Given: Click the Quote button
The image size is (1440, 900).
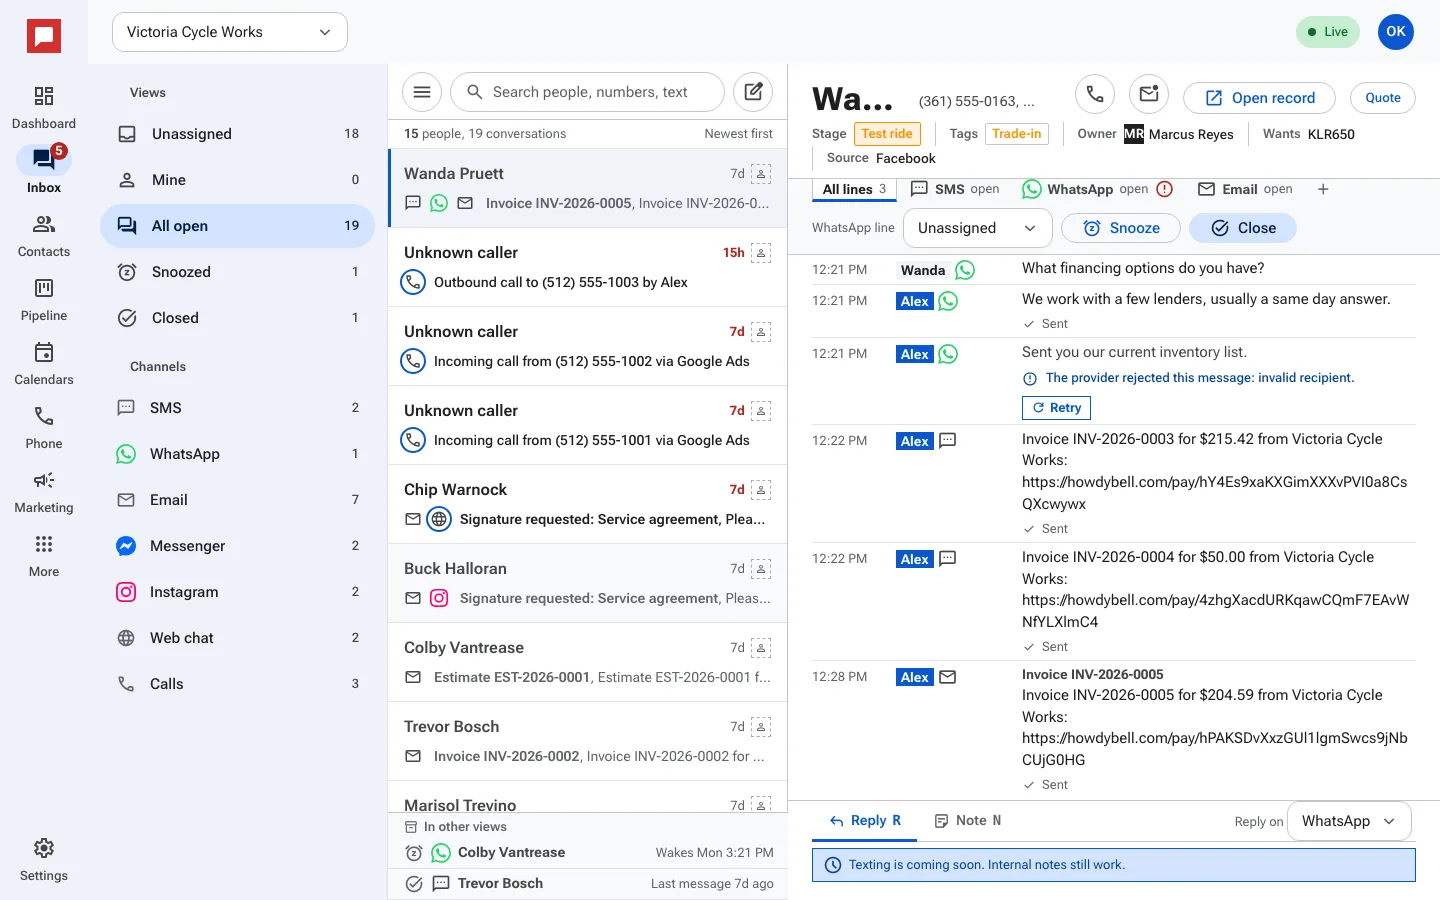Looking at the screenshot, I should tap(1383, 98).
